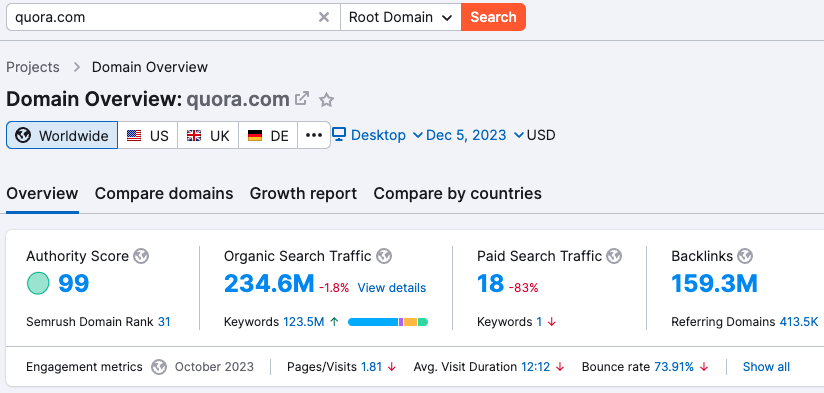This screenshot has width=824, height=393.
Task: Open the external link icon beside quora.com
Action: click(302, 98)
